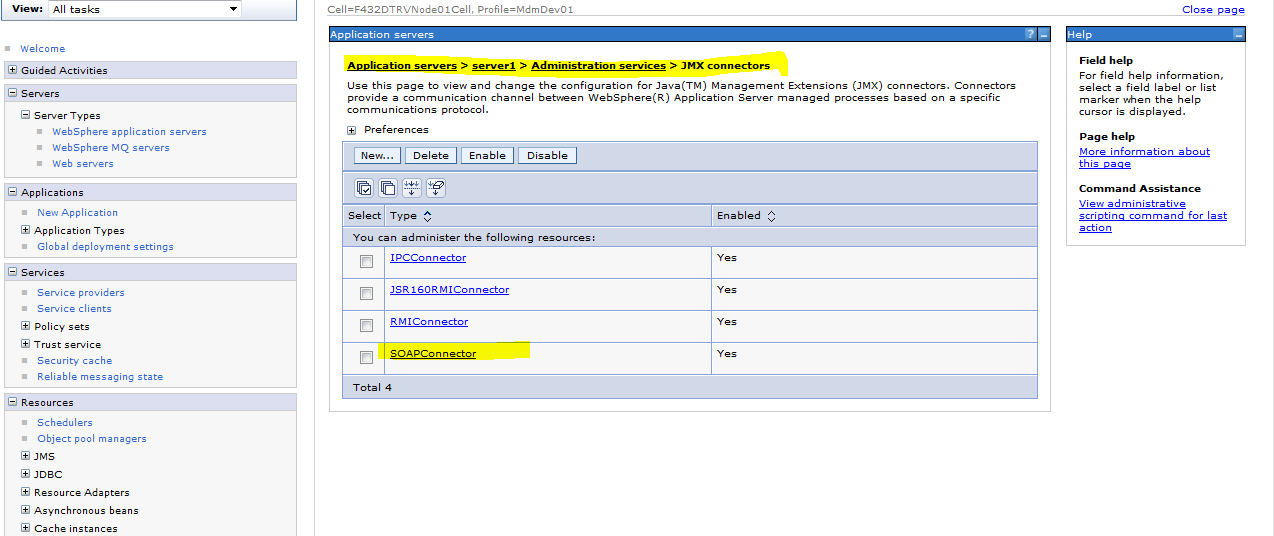The height and width of the screenshot is (536, 1274).
Task: Tick the SOAPConnector checkbox
Action: pos(367,358)
